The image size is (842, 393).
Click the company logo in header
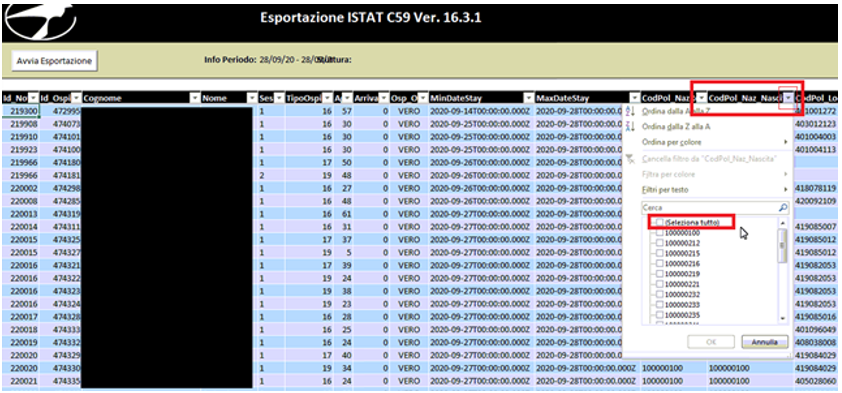(x=40, y=21)
